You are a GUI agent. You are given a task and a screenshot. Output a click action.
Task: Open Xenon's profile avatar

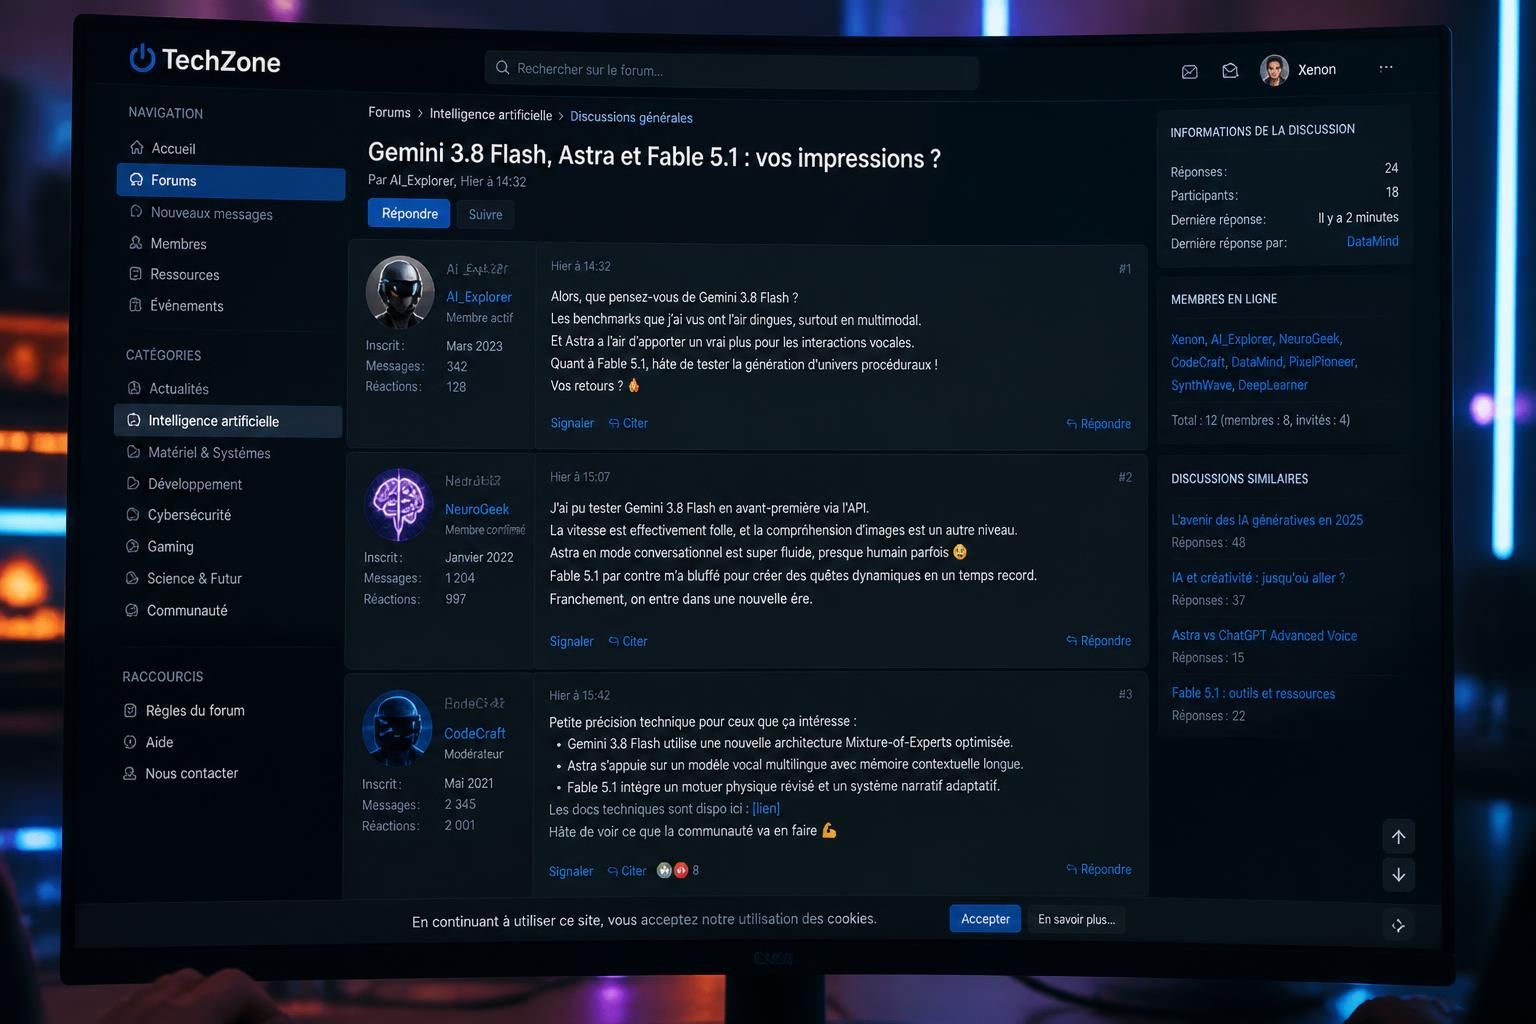1274,70
